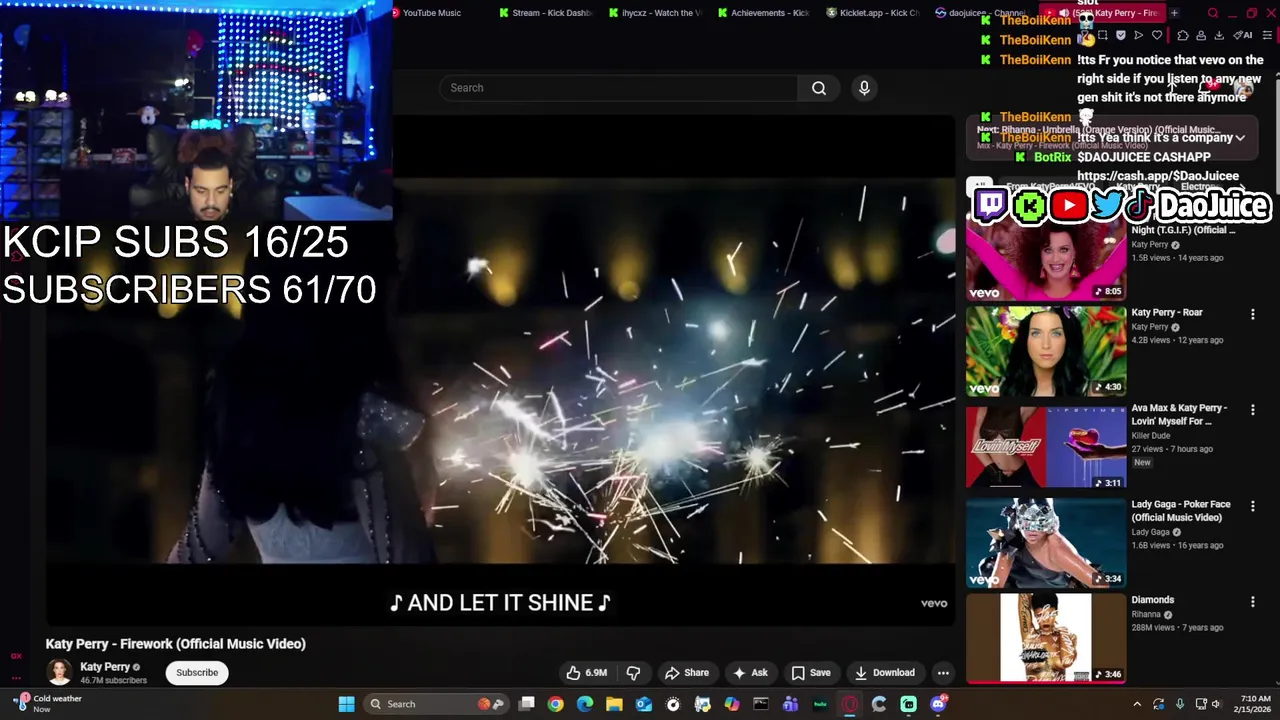Open the browser downloads icon
The image size is (1280, 720).
[1219, 35]
